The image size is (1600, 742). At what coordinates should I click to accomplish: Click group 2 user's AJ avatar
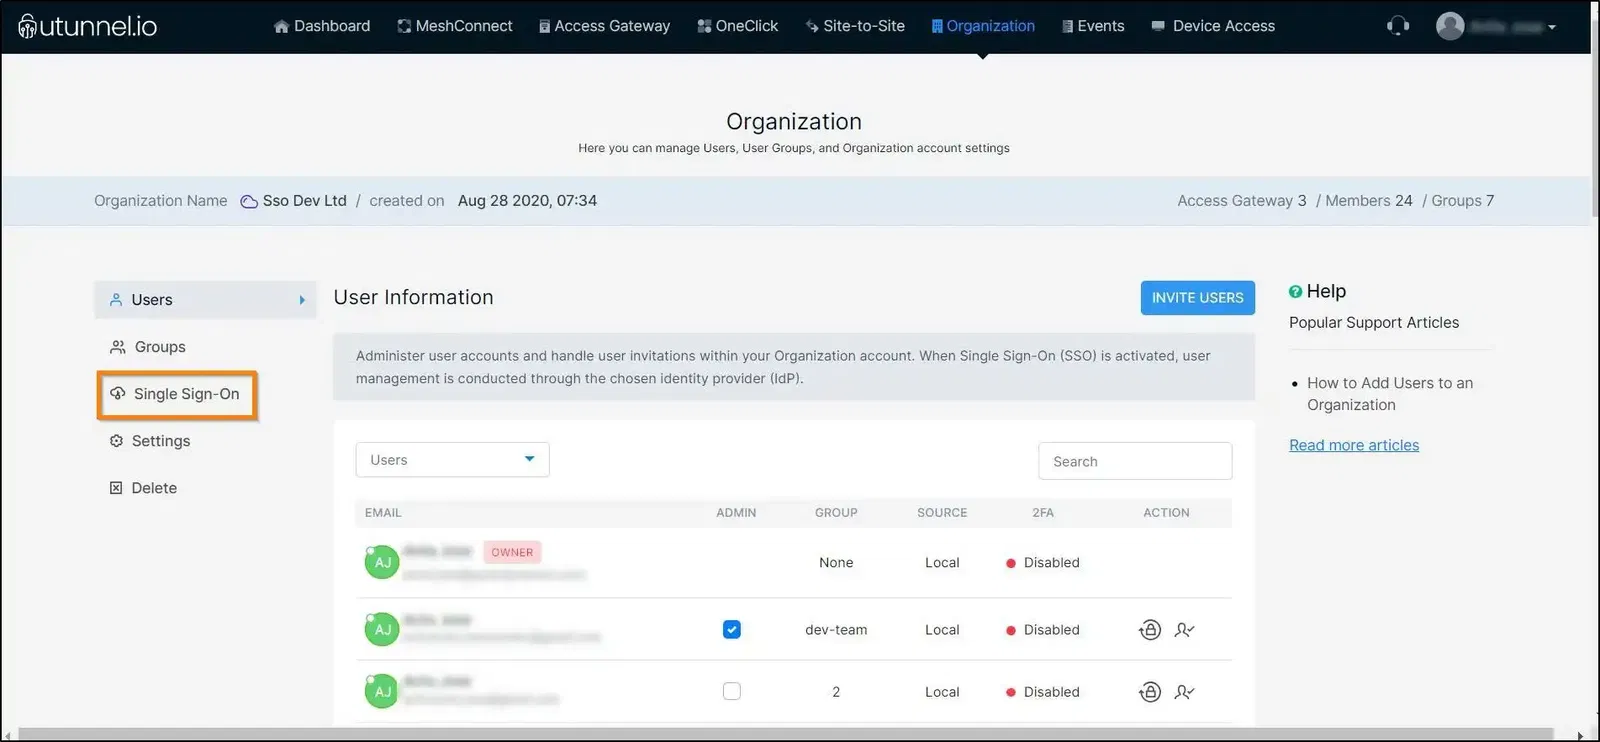click(x=382, y=691)
